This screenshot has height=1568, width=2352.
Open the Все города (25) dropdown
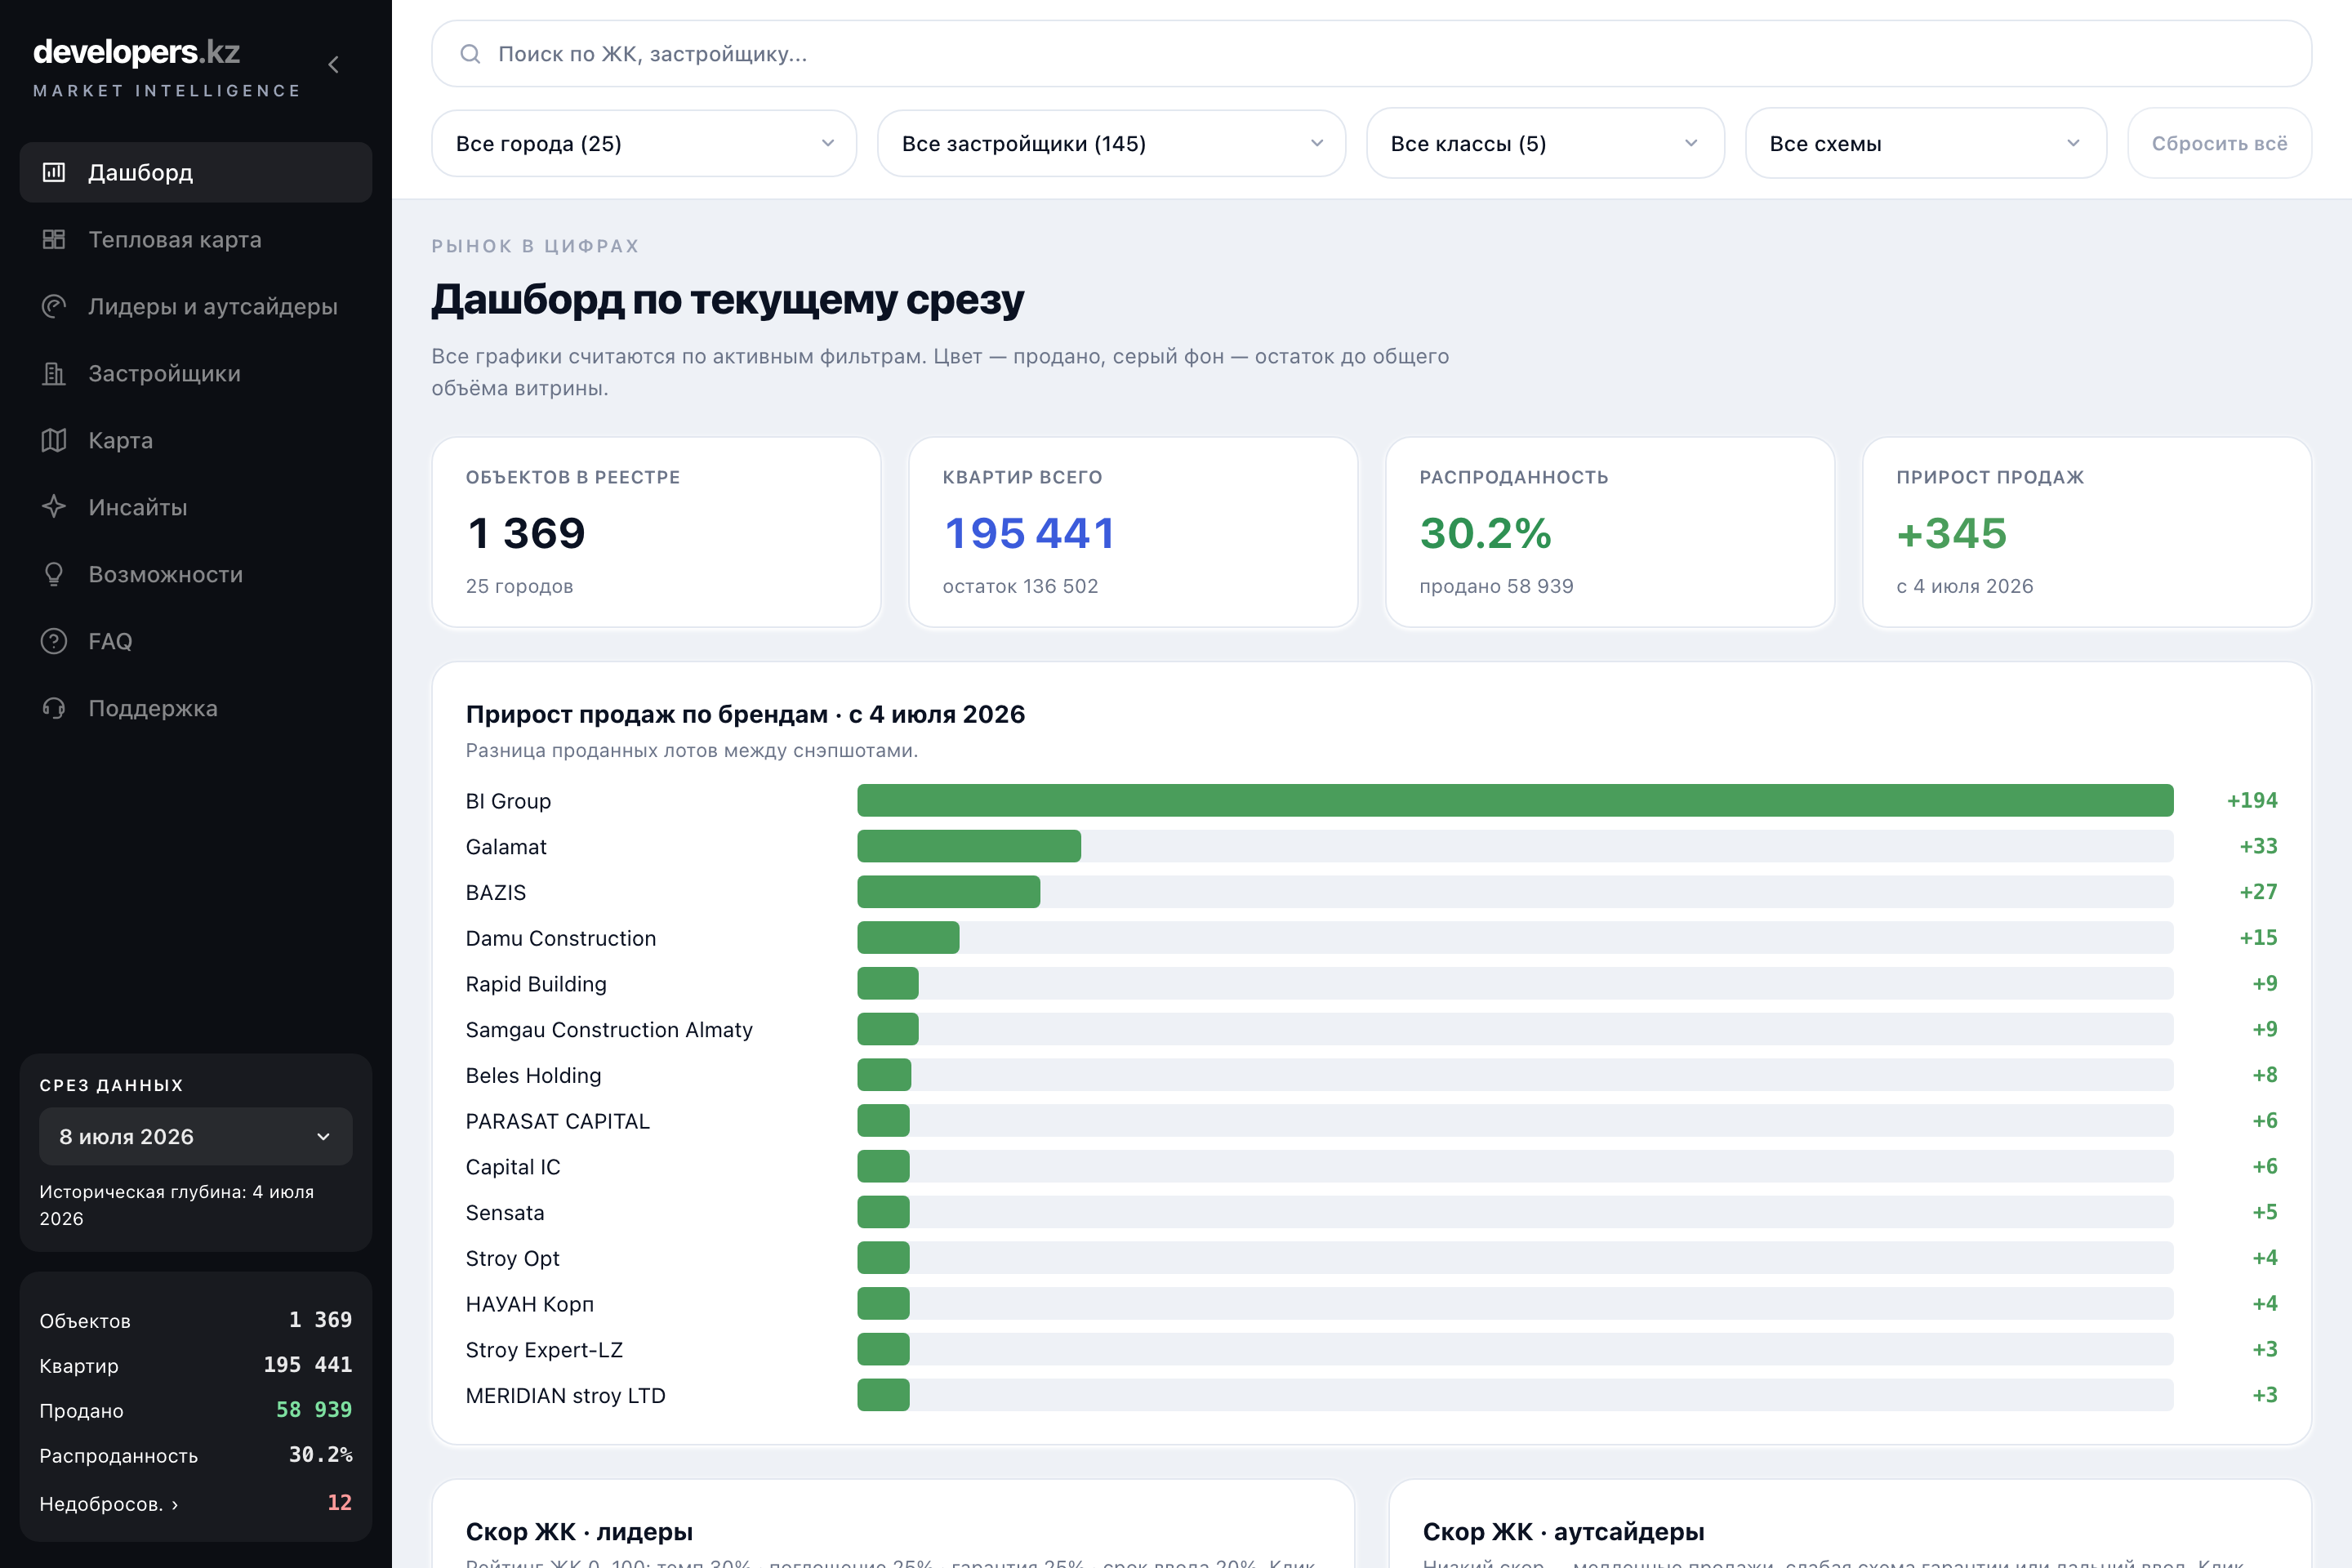click(643, 143)
